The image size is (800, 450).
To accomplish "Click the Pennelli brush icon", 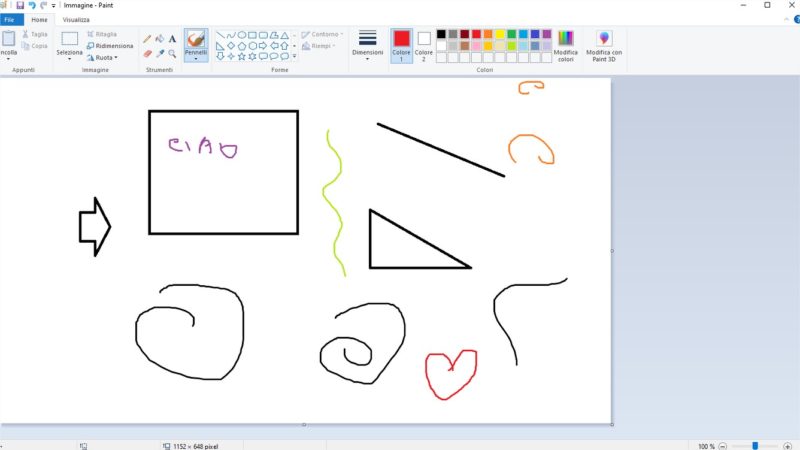I will click(195, 39).
